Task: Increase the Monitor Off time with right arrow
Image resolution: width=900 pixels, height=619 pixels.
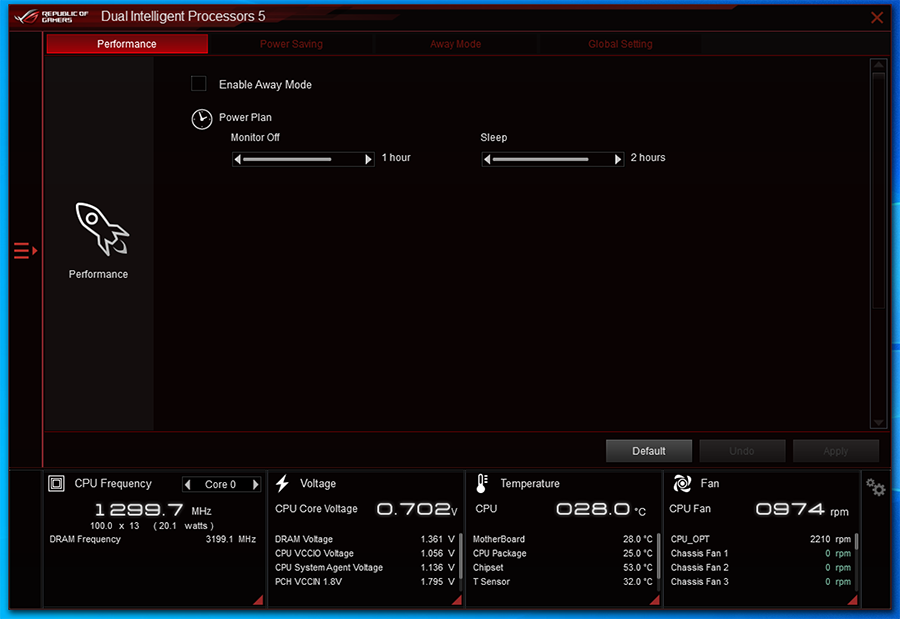Action: [368, 159]
